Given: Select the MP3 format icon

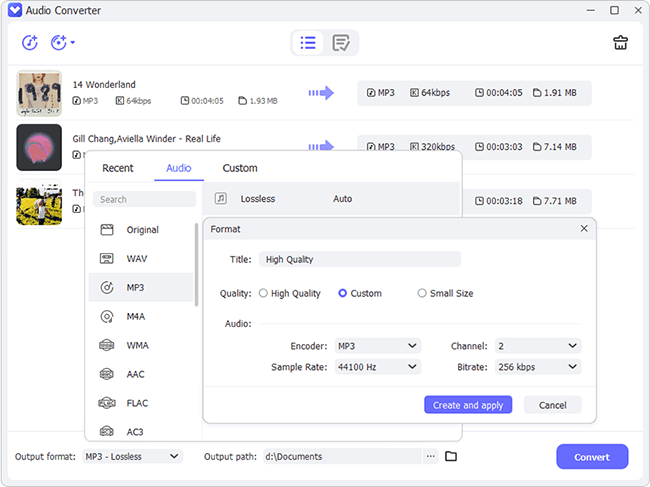Looking at the screenshot, I should point(107,287).
